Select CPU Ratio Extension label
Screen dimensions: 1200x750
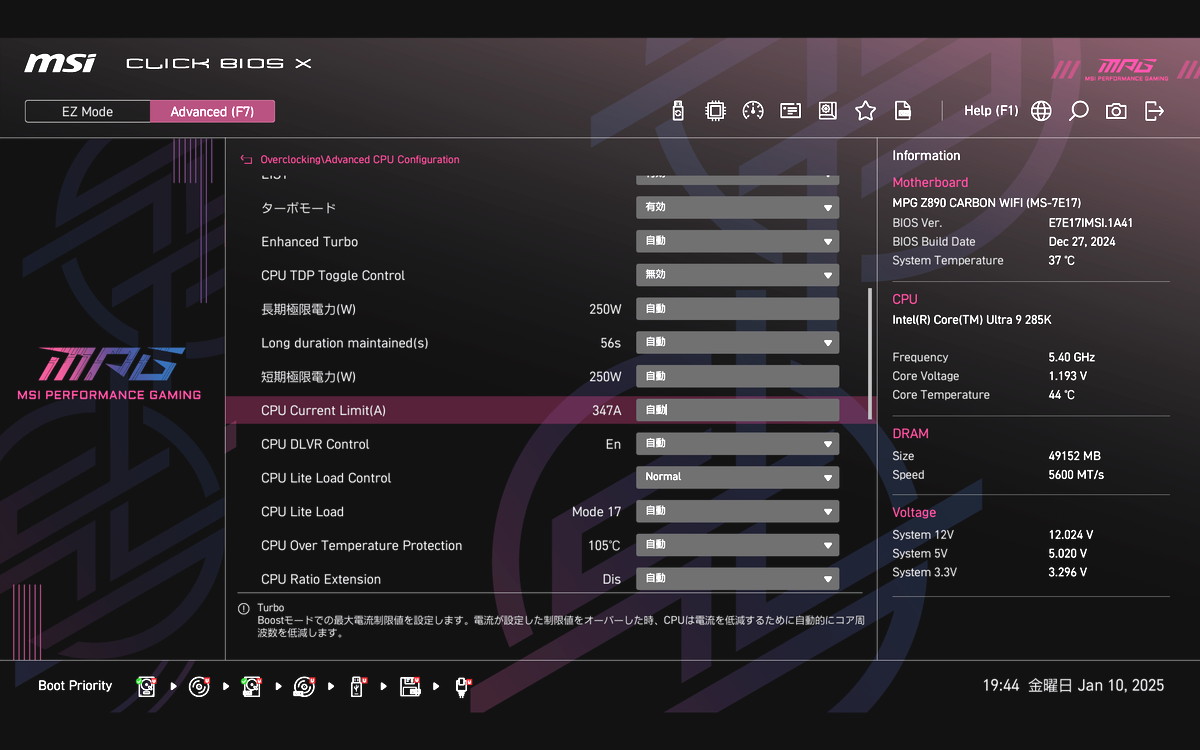pyautogui.click(x=321, y=579)
